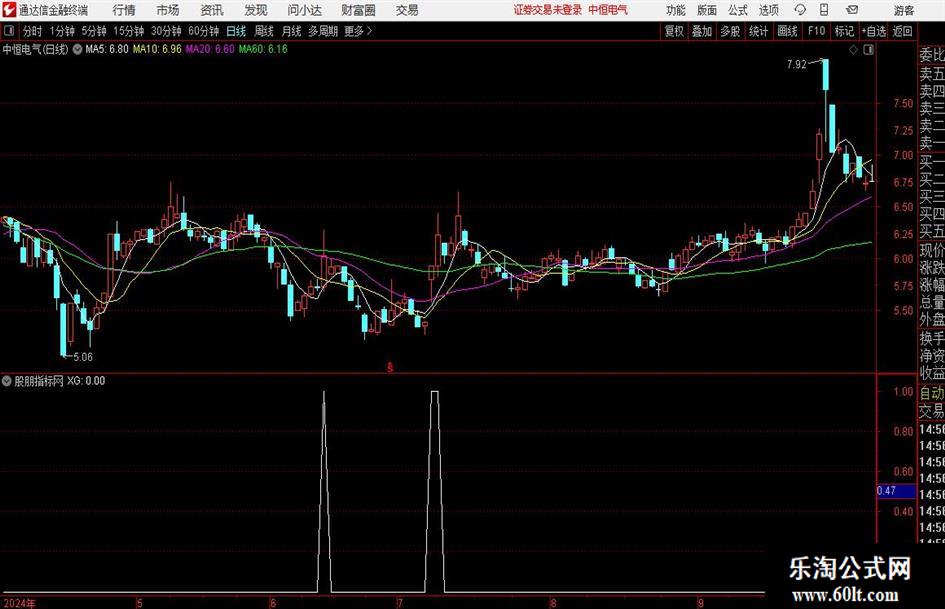Click the MA10: 6.96 label
Viewport: 945px width, 609px height.
click(157, 49)
